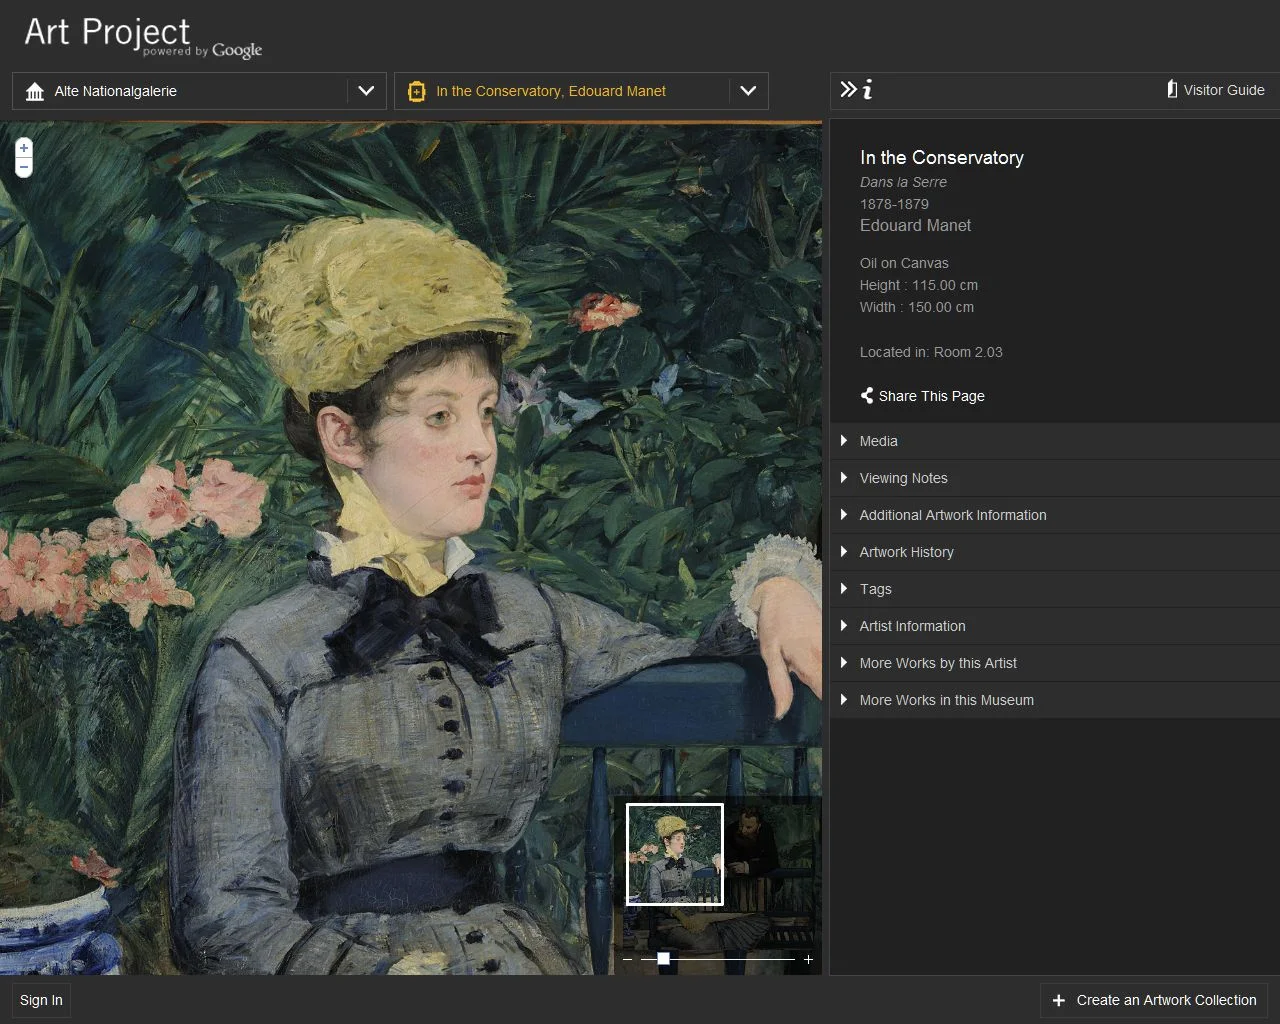This screenshot has width=1280, height=1024.
Task: Expand the Tags section
Action: click(x=875, y=589)
